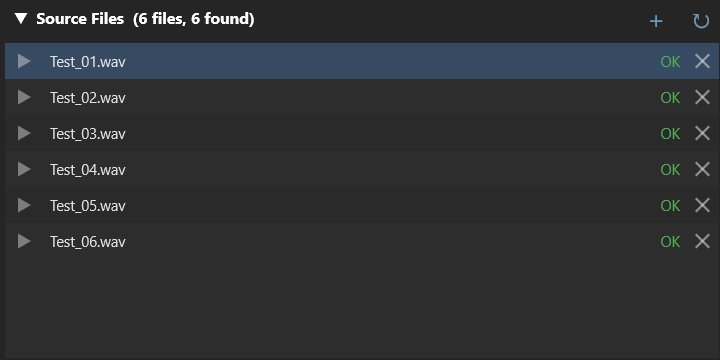The height and width of the screenshot is (360, 720).
Task: Select the Test_02.wav file name
Action: [88, 98]
